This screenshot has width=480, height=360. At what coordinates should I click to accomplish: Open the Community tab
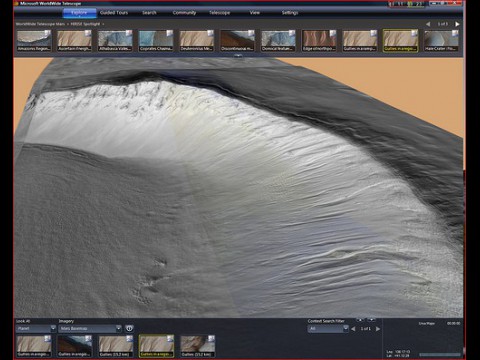pos(184,13)
